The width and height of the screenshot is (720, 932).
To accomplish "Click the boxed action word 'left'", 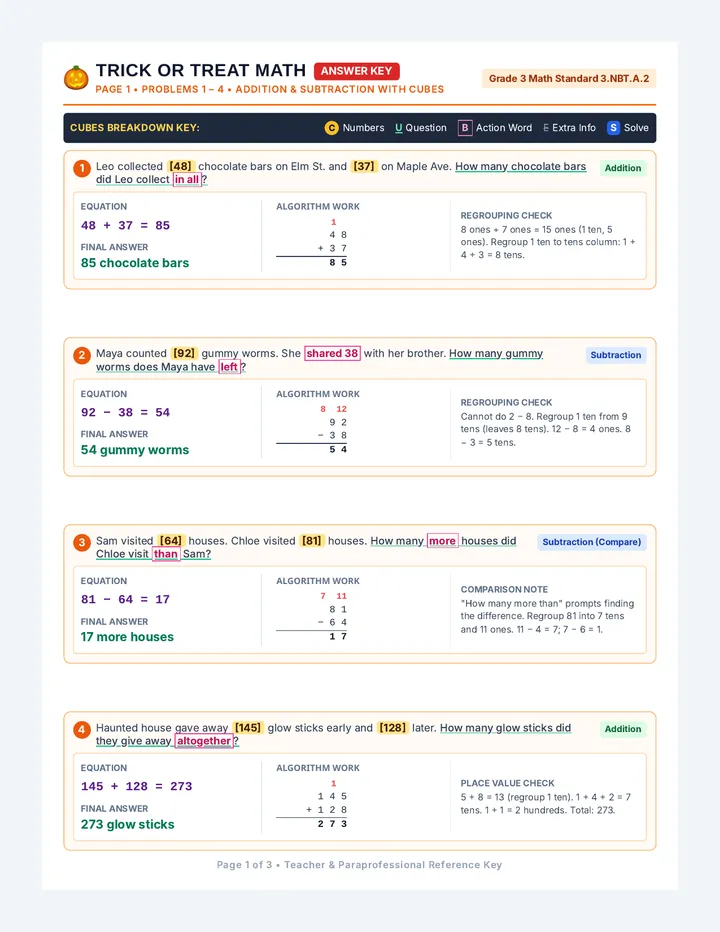I will pyautogui.click(x=229, y=367).
